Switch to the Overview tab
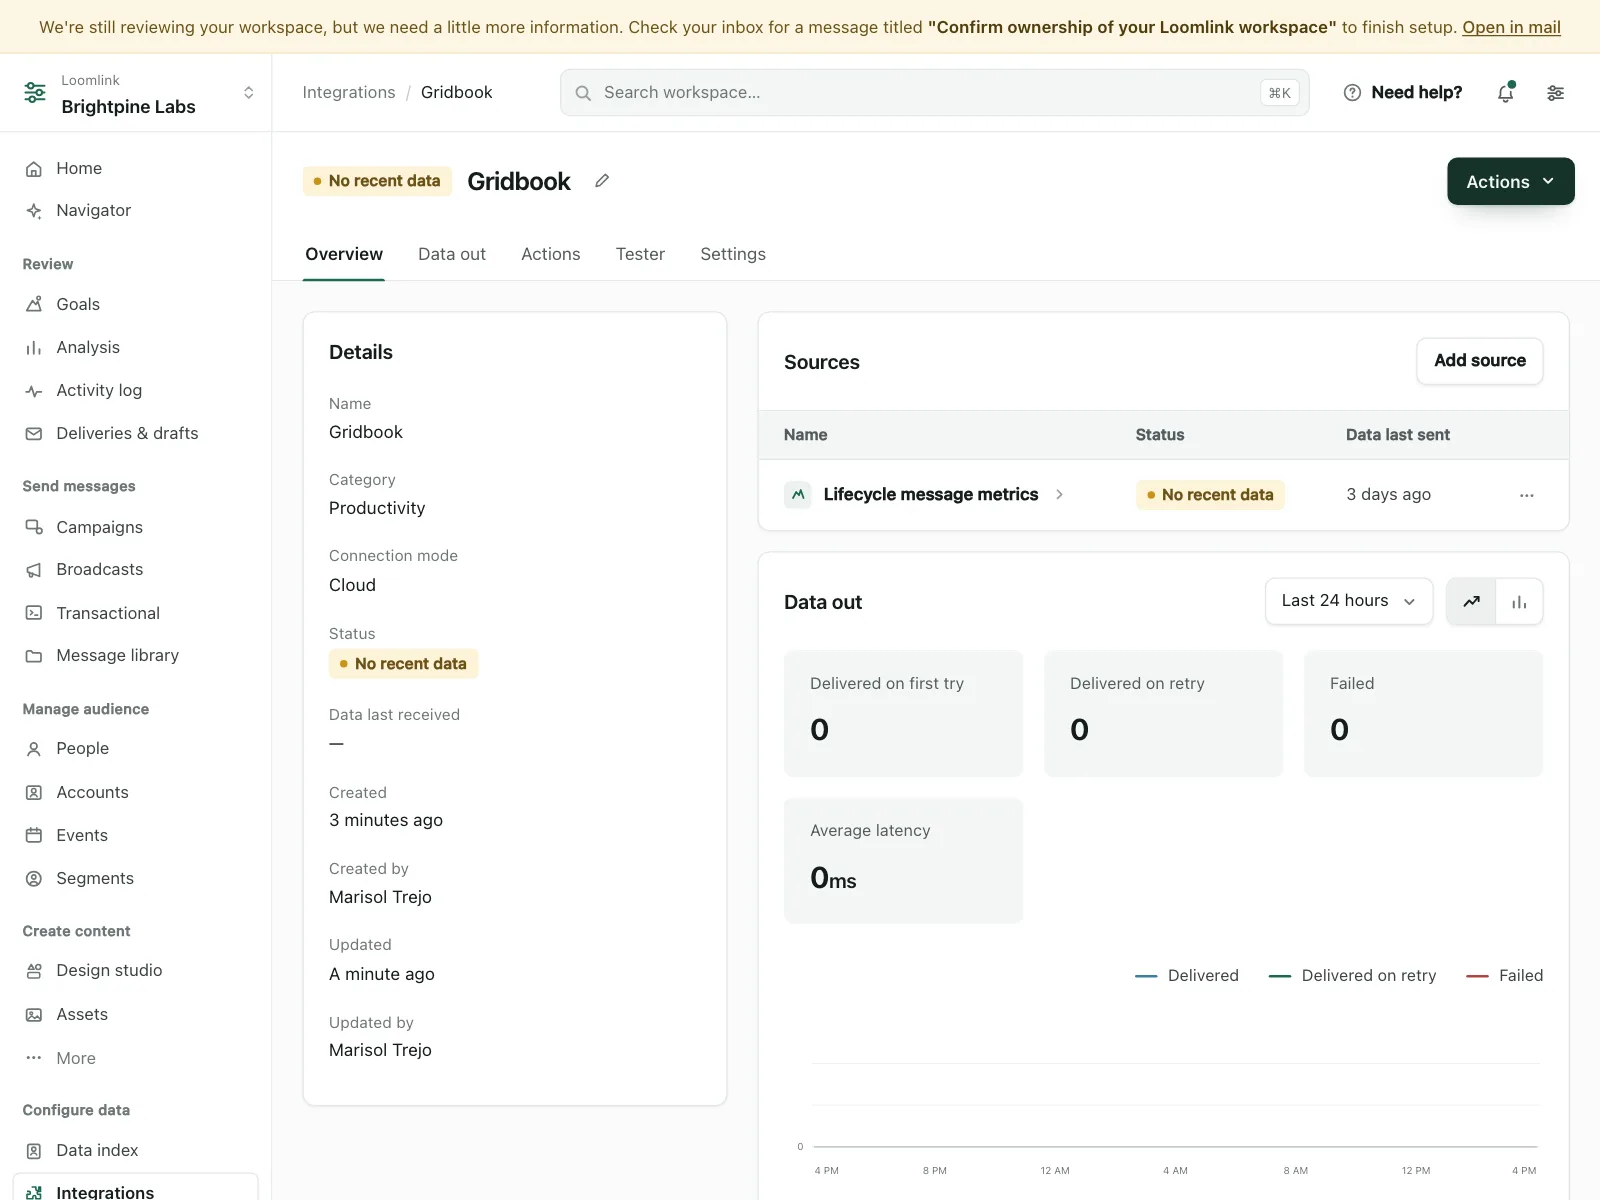 coord(344,255)
